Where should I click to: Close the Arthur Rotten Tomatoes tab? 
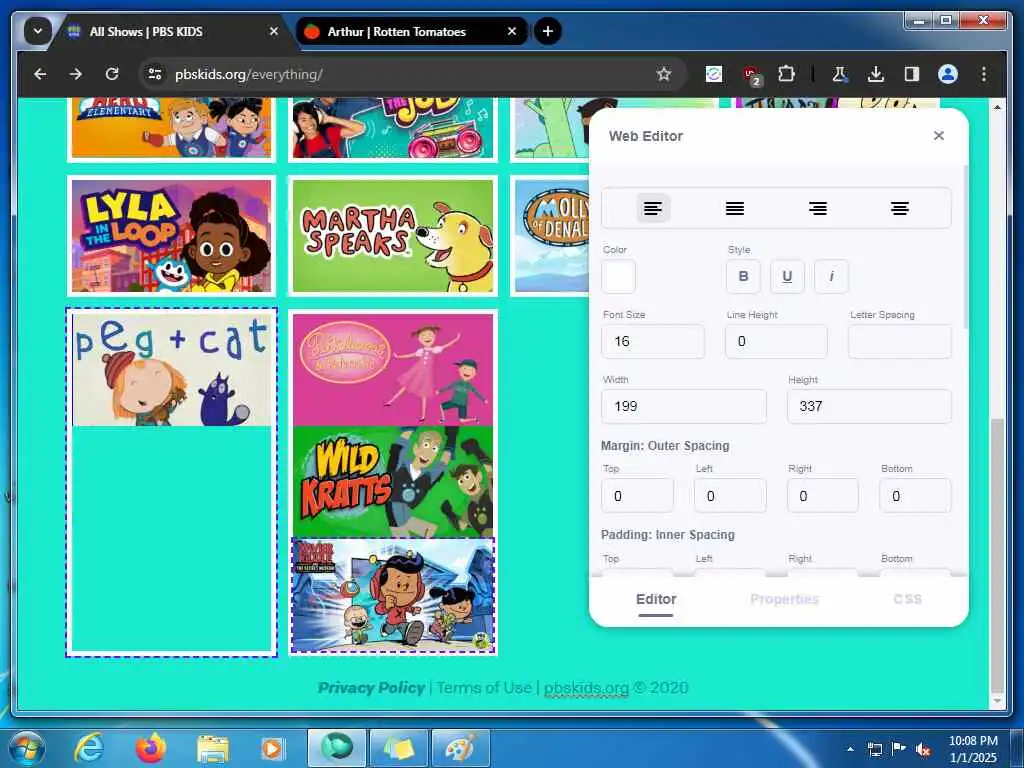pyautogui.click(x=512, y=31)
